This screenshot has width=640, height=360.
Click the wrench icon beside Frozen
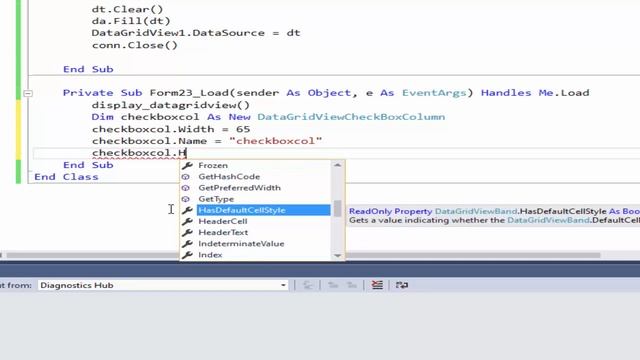pyautogui.click(x=187, y=165)
